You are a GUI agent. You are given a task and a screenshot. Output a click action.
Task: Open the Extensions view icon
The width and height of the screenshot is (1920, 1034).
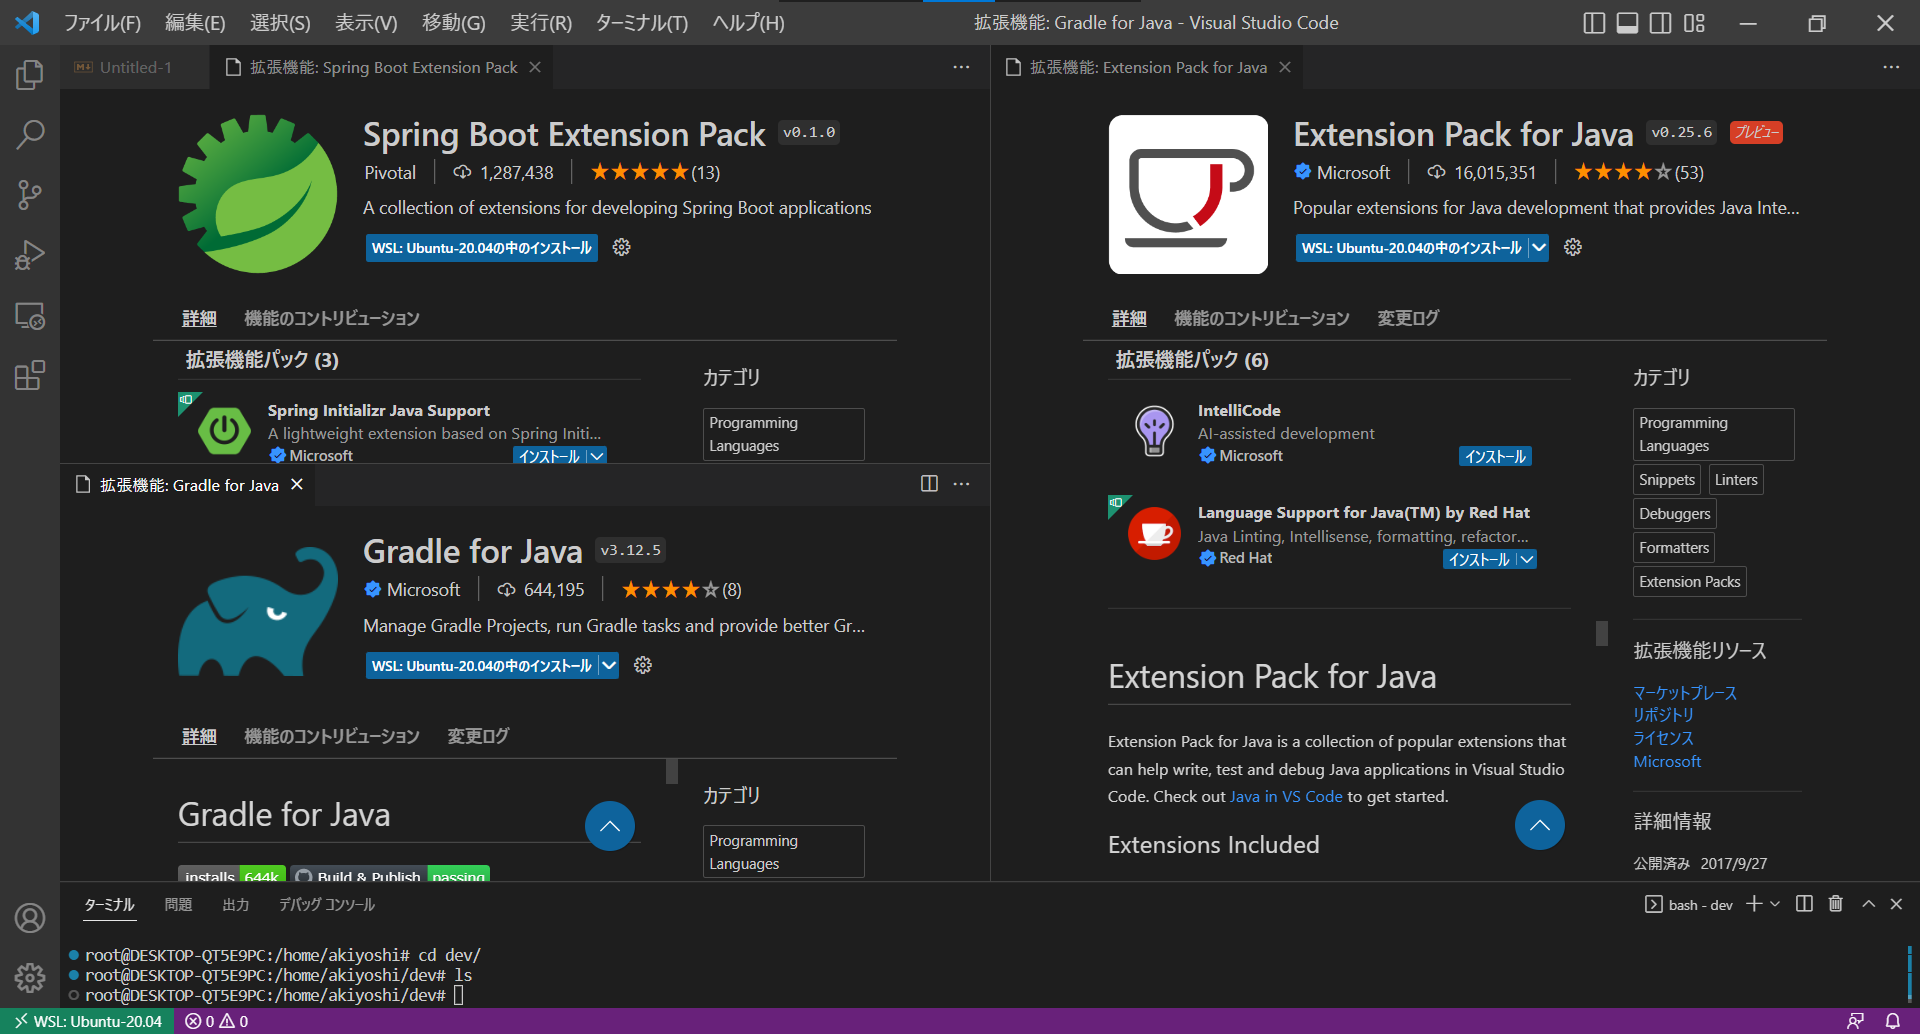point(30,376)
